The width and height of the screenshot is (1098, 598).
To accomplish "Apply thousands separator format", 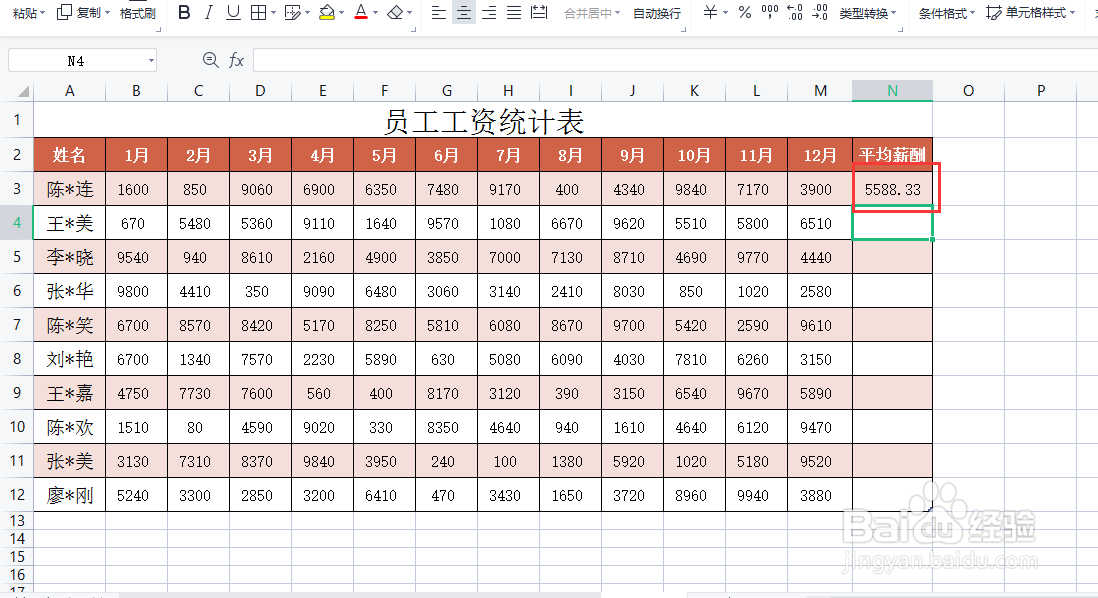I will 770,13.
